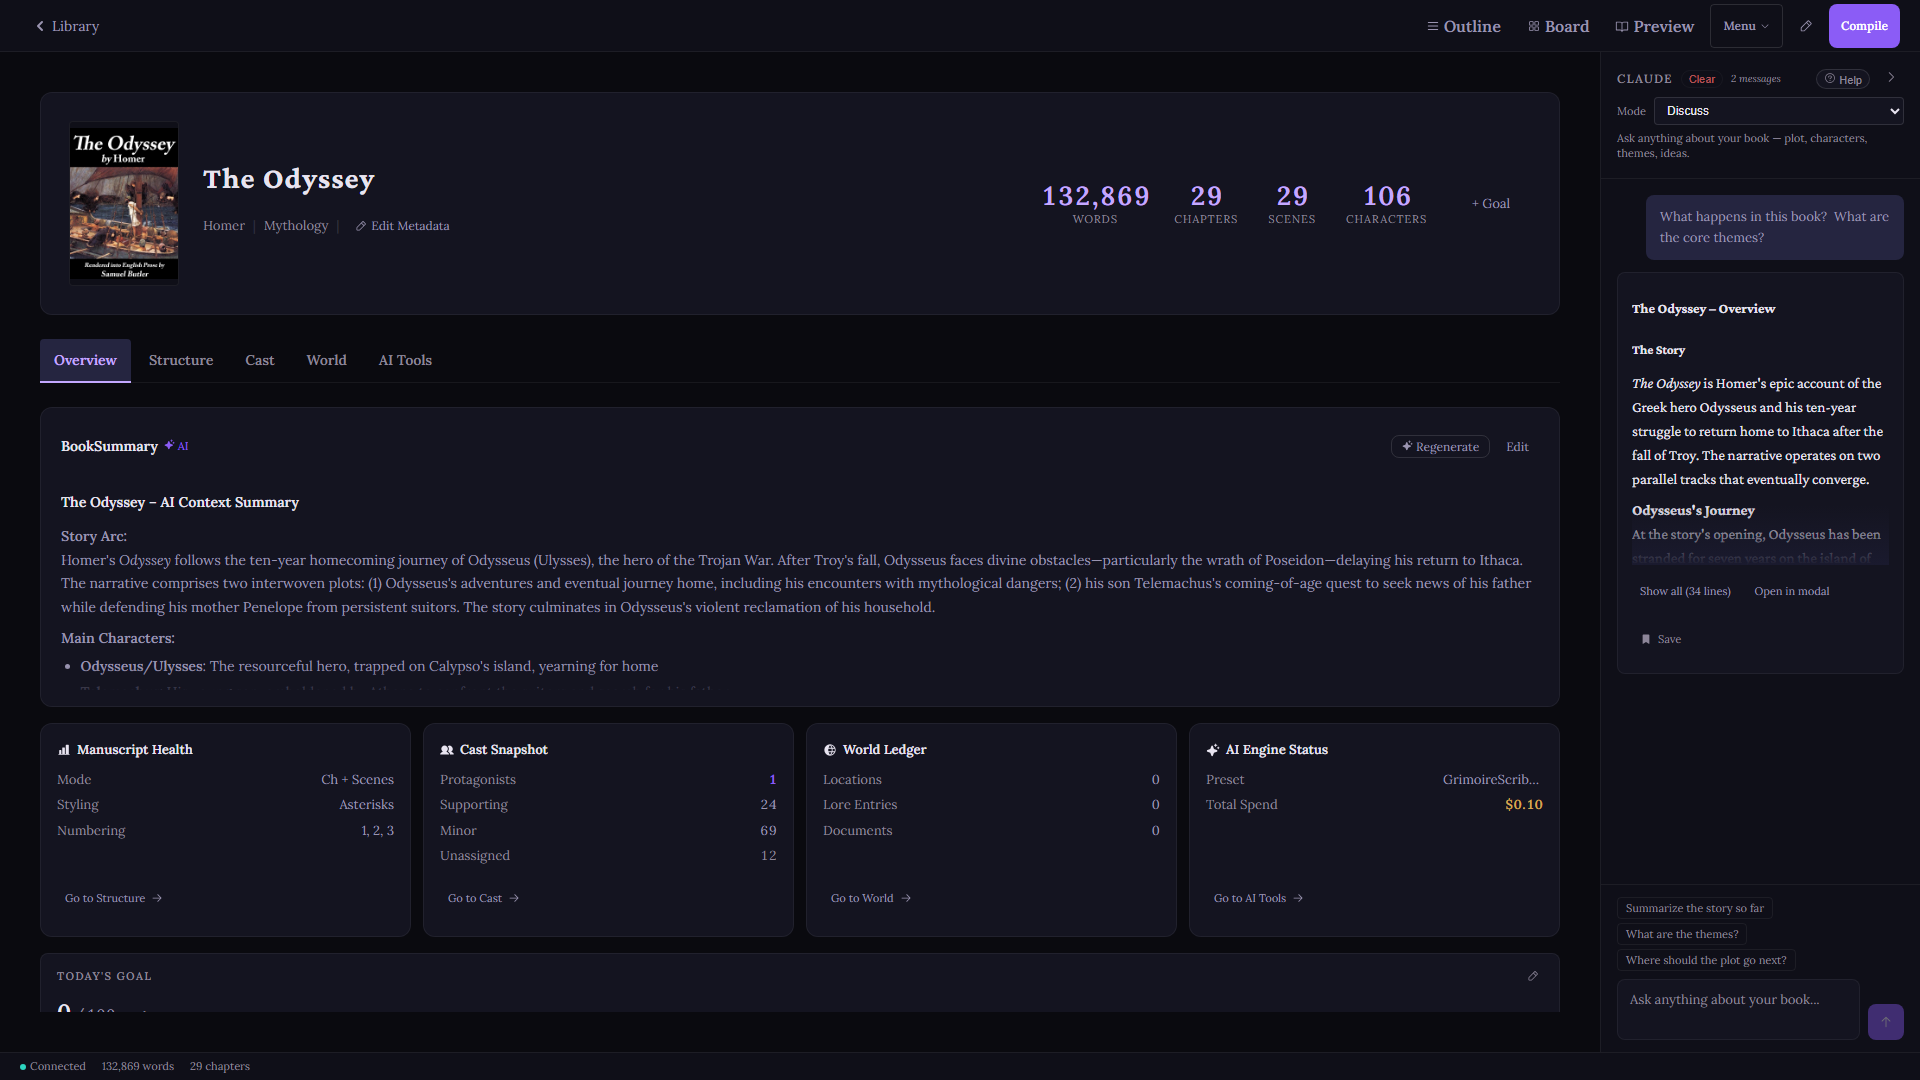Click the 29 Scenes stat
The width and height of the screenshot is (1920, 1080).
point(1291,203)
